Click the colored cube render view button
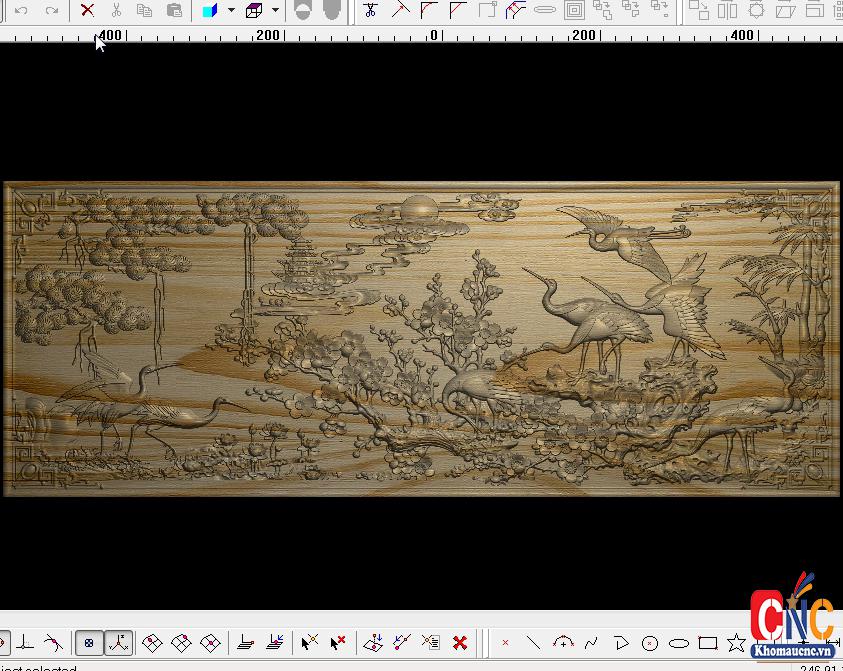Image resolution: width=843 pixels, height=671 pixels. 210,10
